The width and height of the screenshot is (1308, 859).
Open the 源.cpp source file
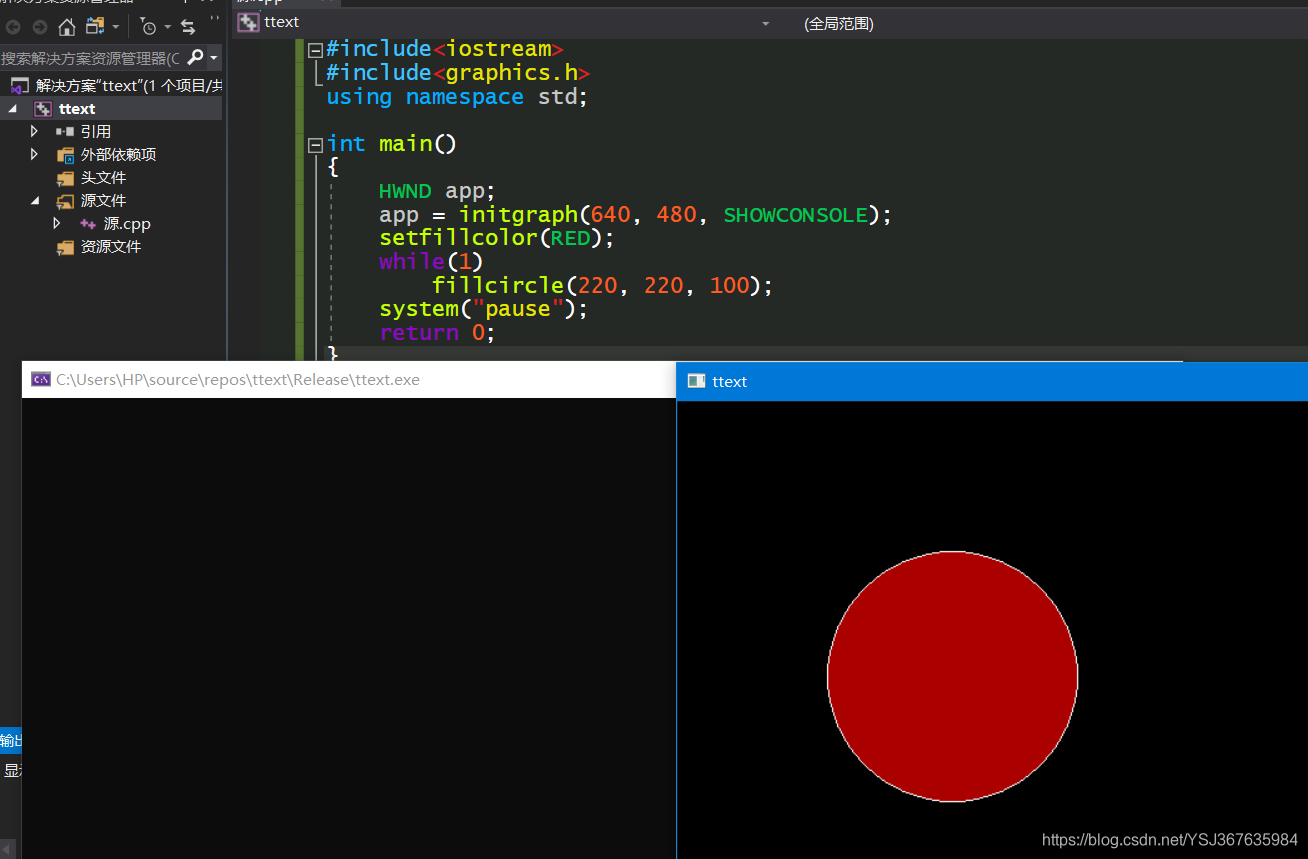click(127, 224)
